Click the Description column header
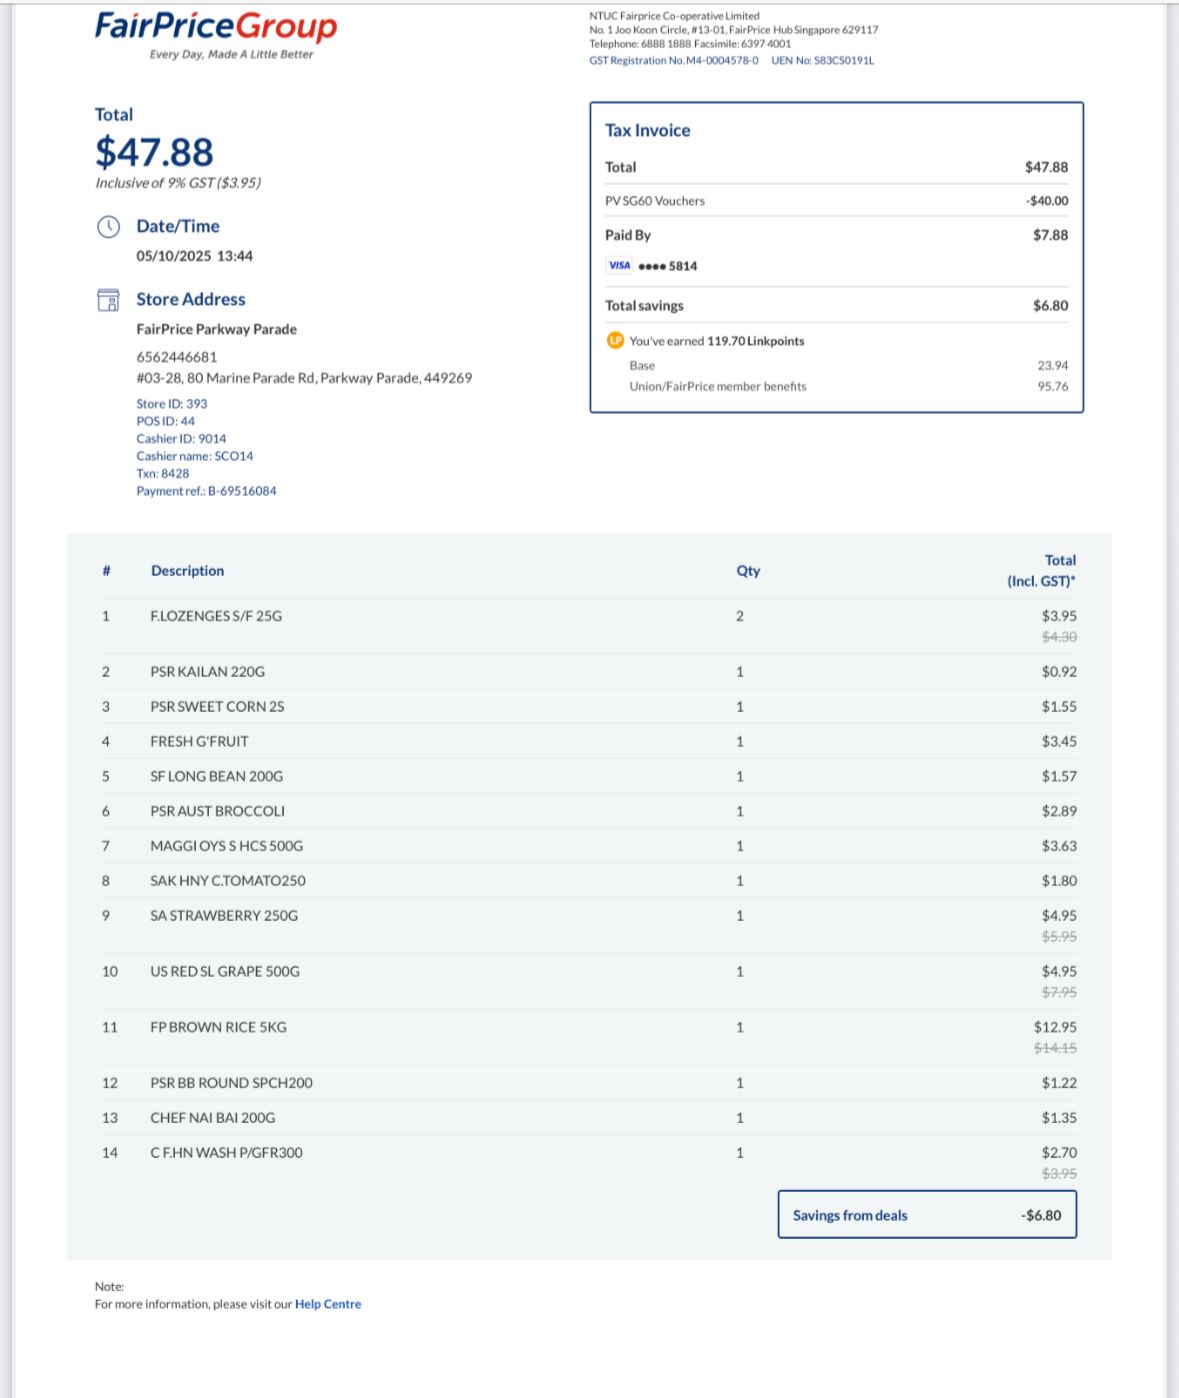 [x=187, y=571]
